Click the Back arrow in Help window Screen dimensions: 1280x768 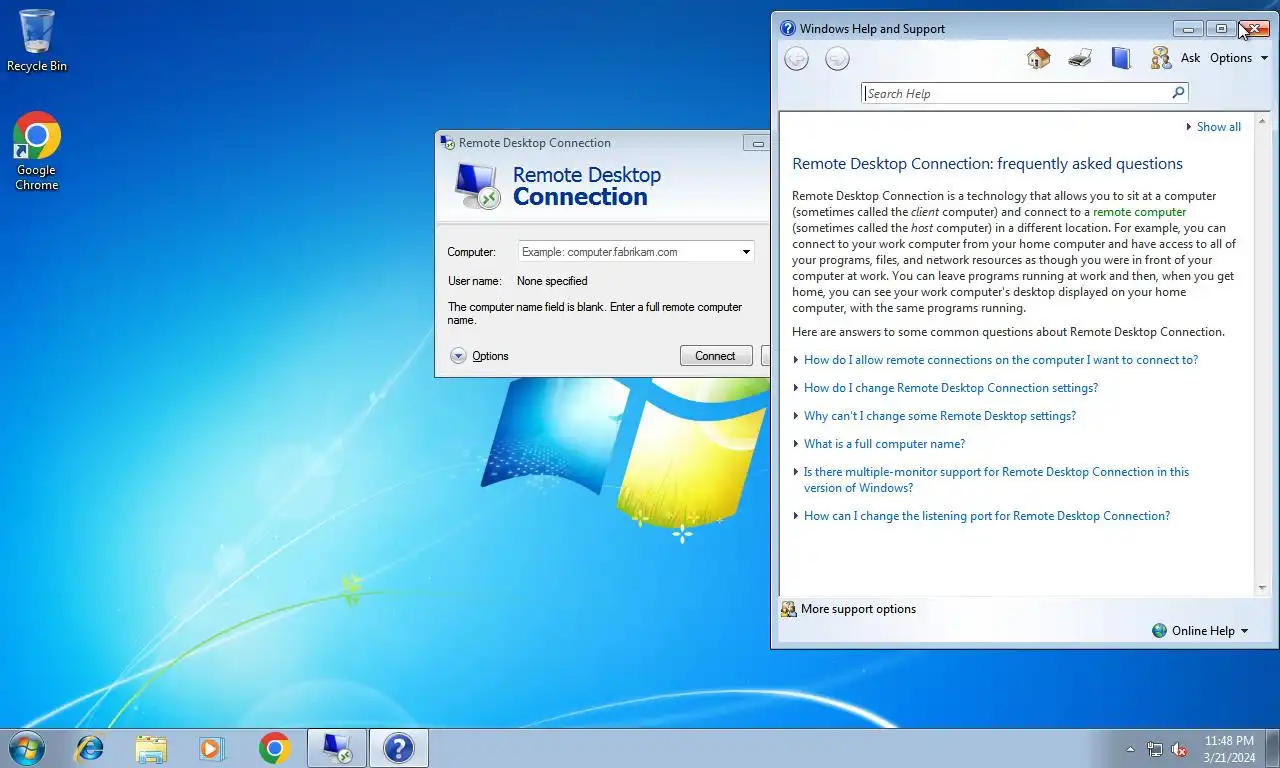point(796,59)
